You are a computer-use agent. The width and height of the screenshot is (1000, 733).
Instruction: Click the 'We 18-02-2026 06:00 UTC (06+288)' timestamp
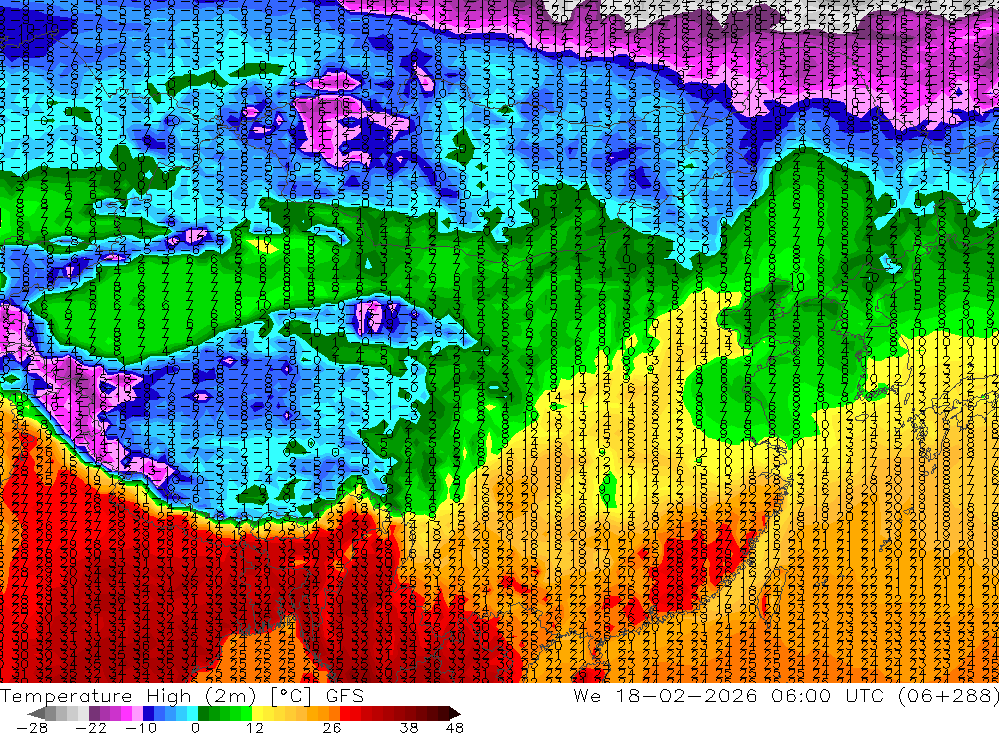tap(786, 695)
